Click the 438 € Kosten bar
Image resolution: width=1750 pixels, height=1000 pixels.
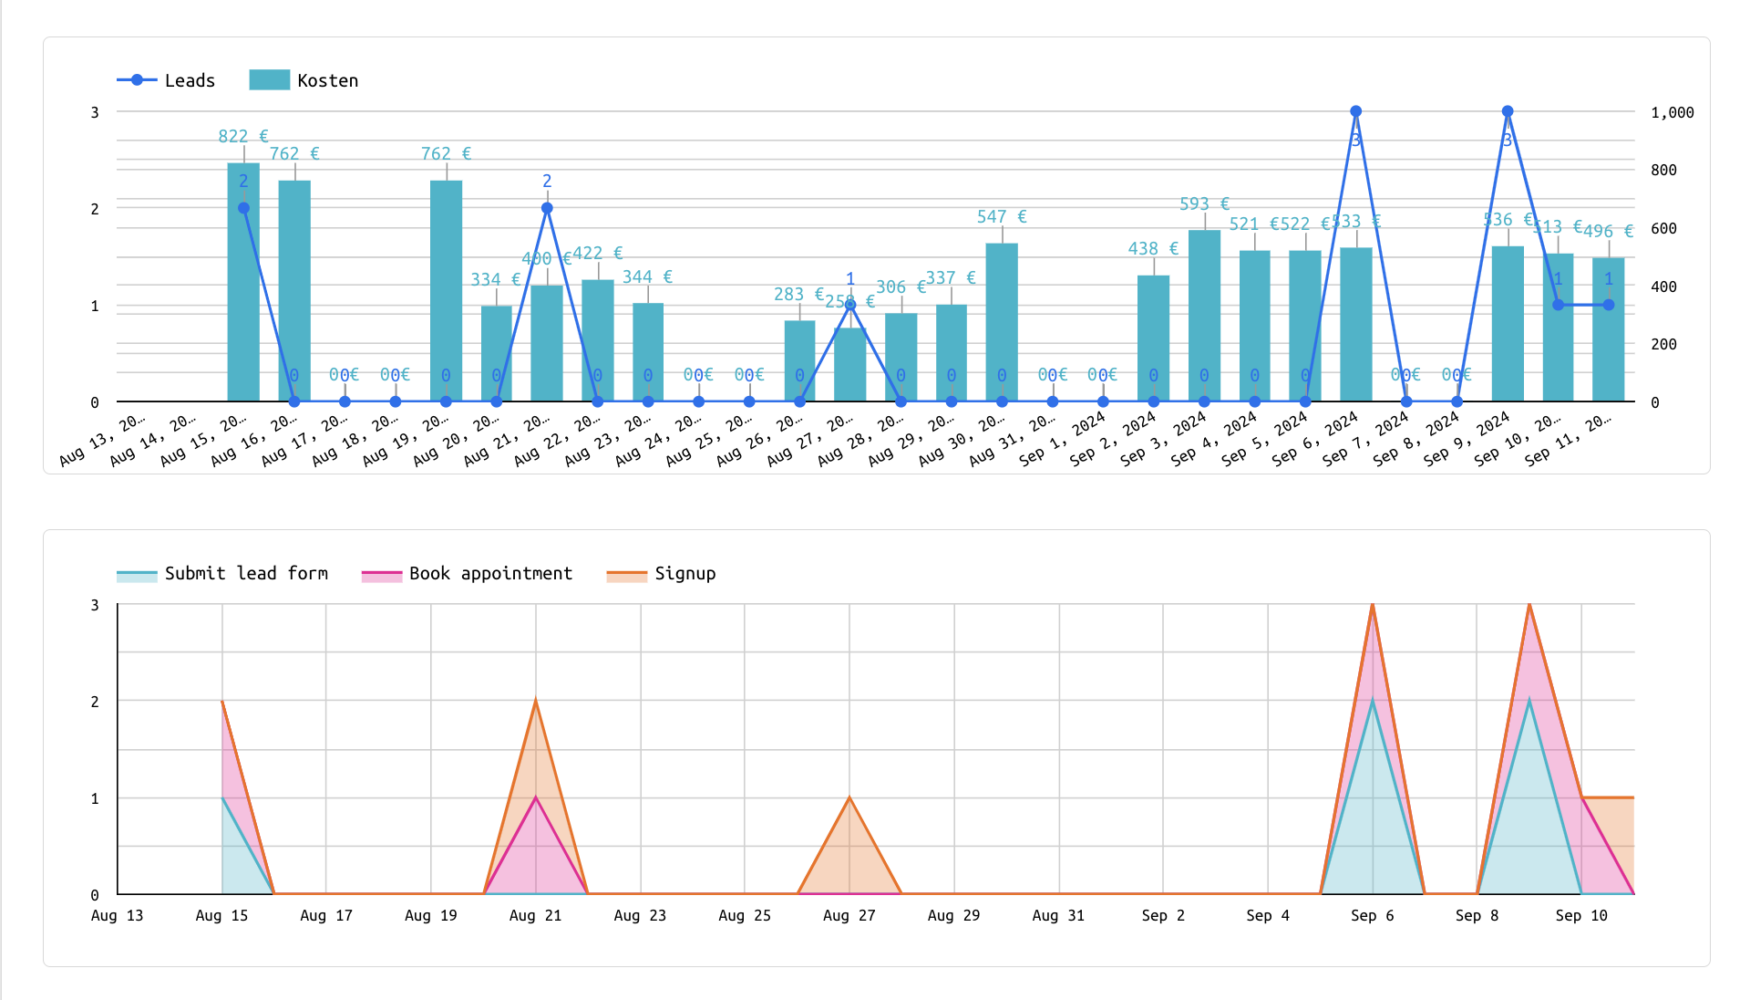tap(1153, 338)
